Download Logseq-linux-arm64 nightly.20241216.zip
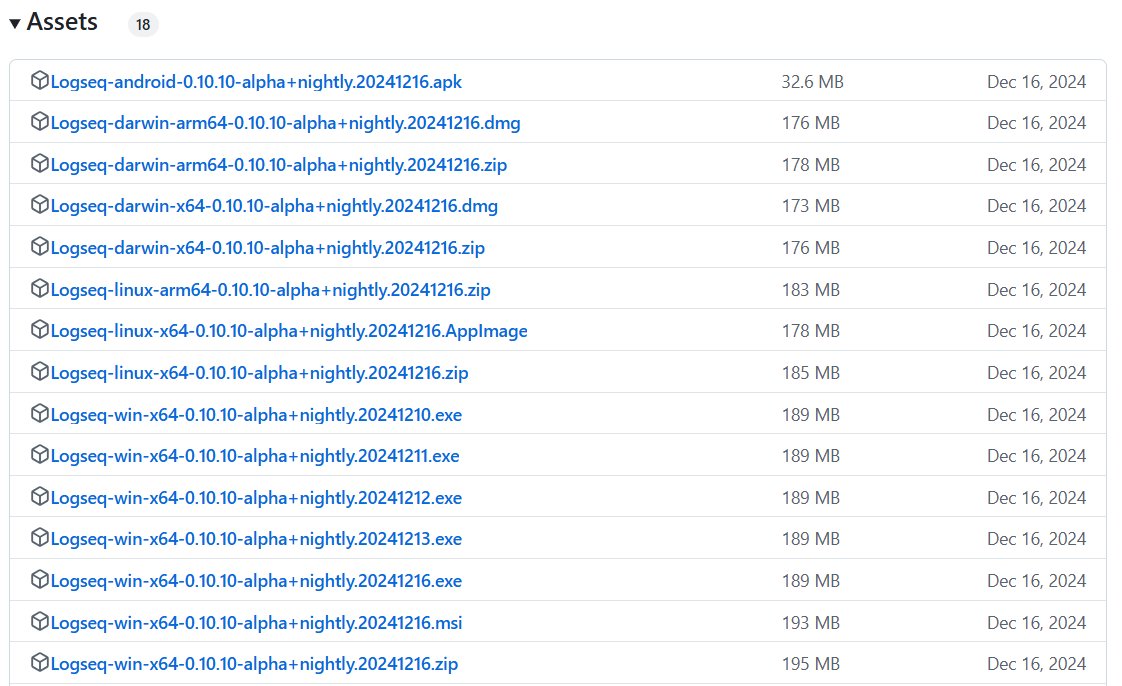This screenshot has width=1122, height=686. pyautogui.click(x=270, y=290)
